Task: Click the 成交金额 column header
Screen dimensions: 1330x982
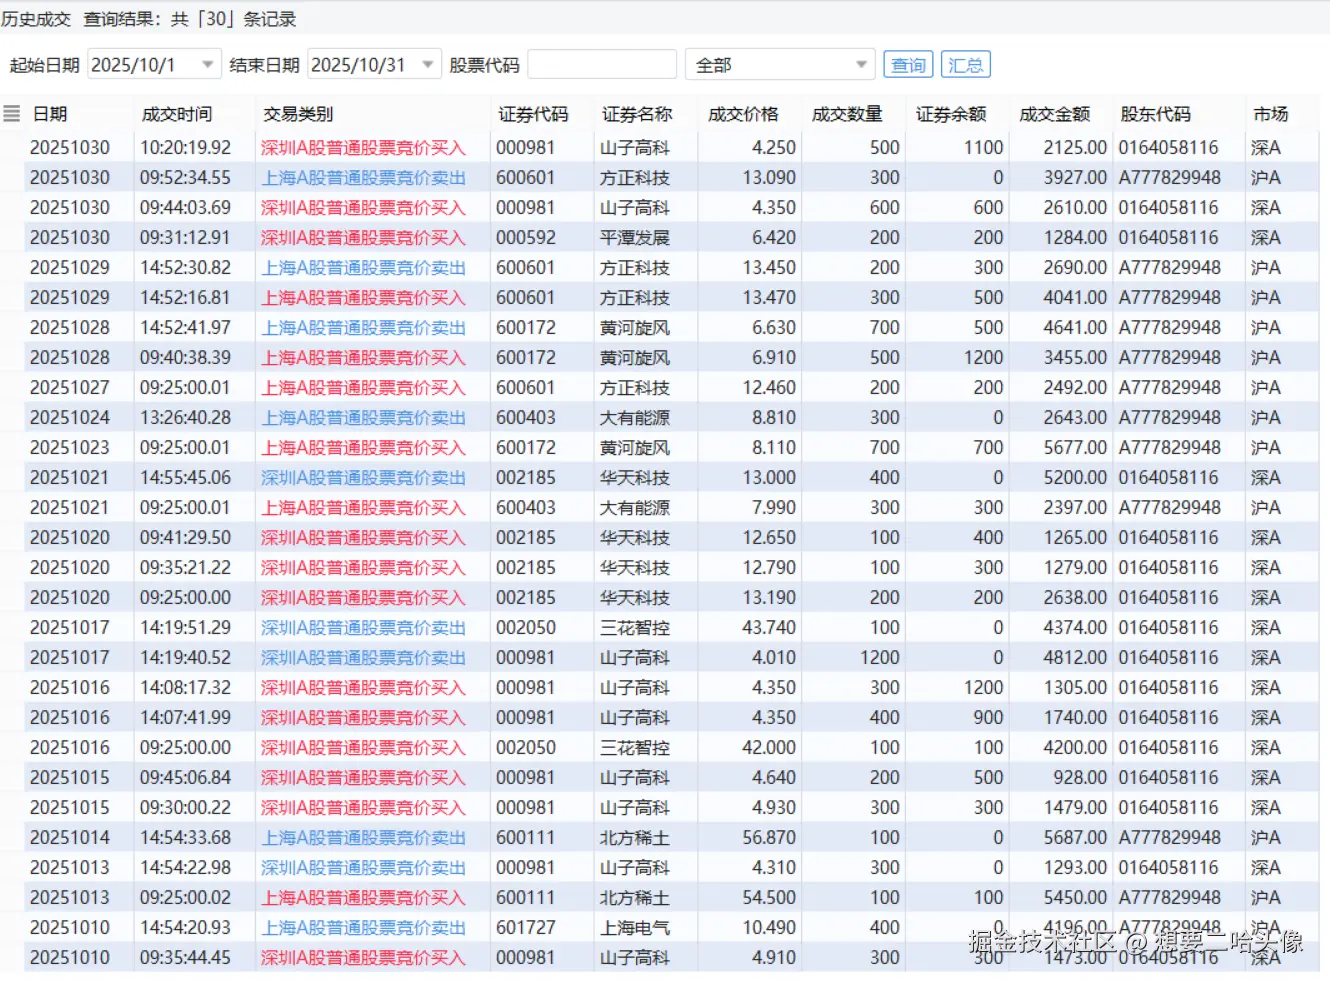Action: point(1055,113)
